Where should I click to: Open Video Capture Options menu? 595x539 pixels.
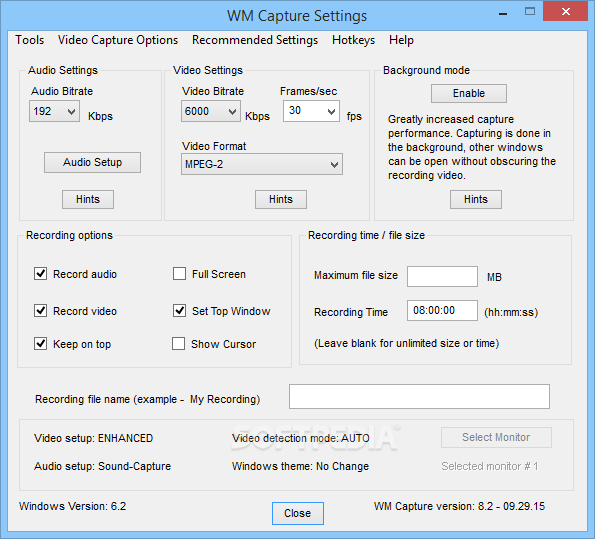(x=118, y=40)
